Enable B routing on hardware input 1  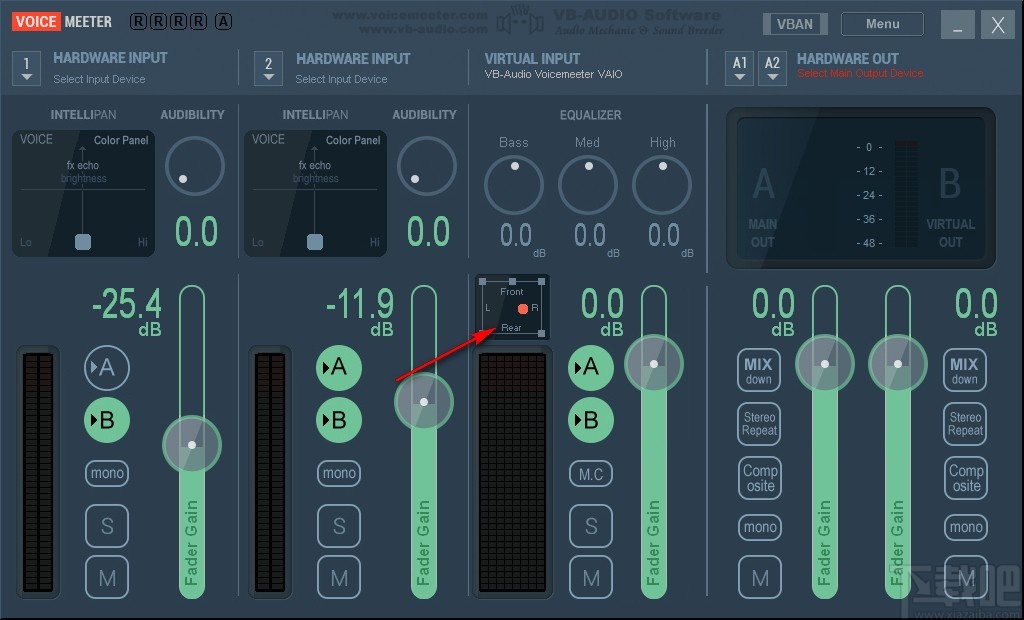(106, 420)
